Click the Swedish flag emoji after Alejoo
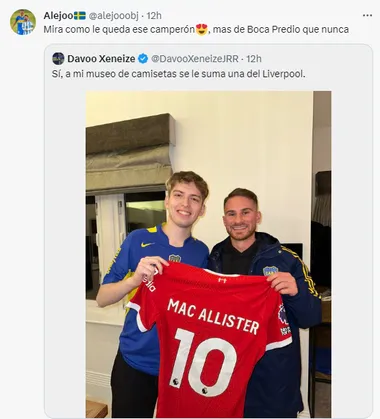Viewport: 380px width, 419px height. coord(80,15)
